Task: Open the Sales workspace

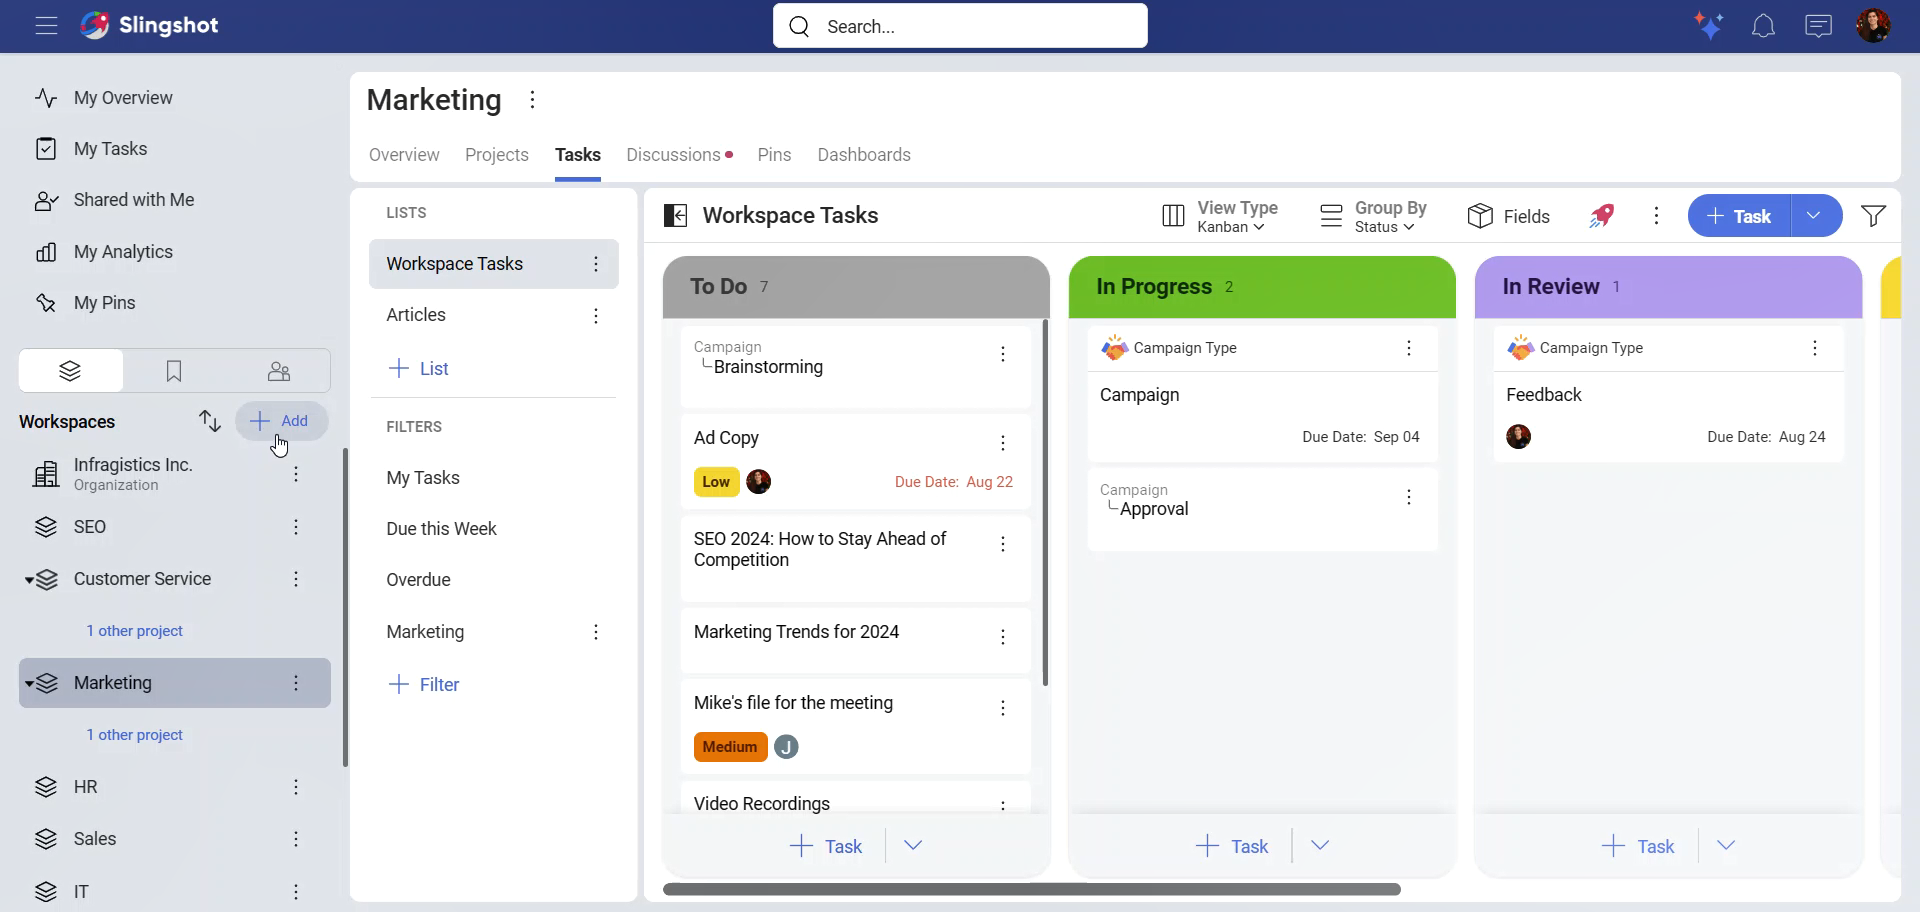Action: tap(94, 839)
